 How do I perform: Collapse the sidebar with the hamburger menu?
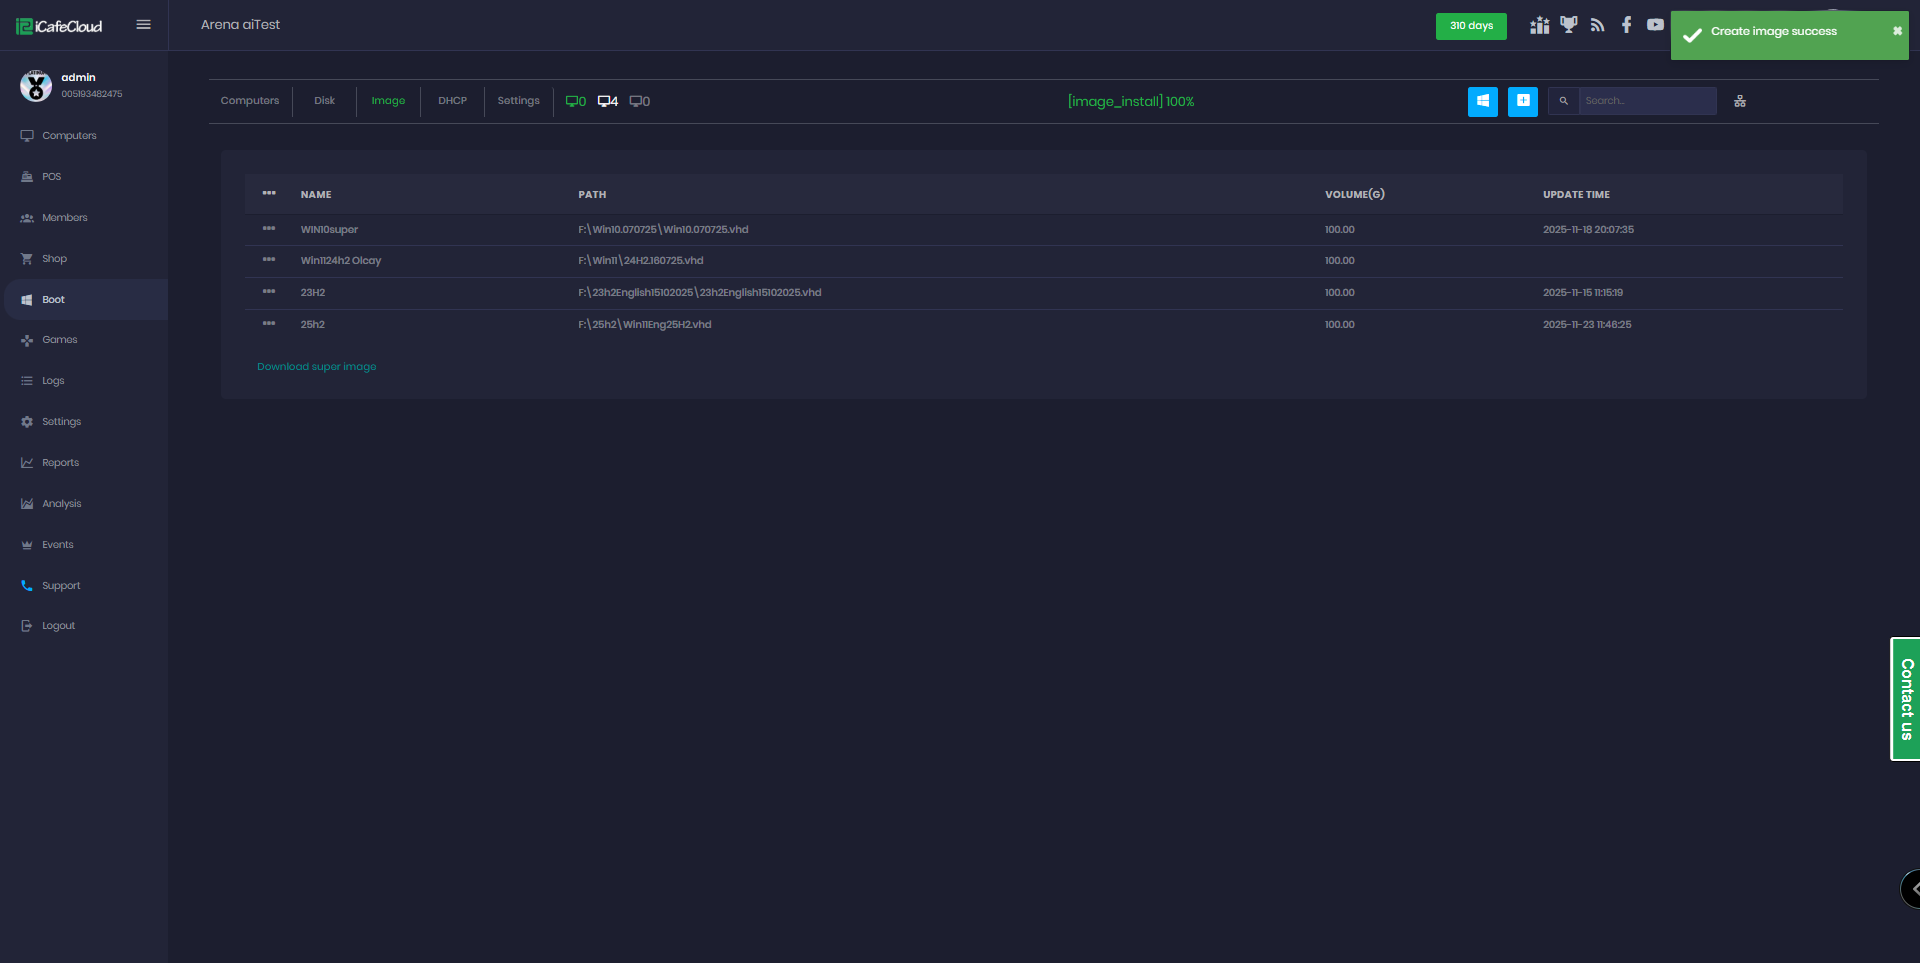(143, 24)
